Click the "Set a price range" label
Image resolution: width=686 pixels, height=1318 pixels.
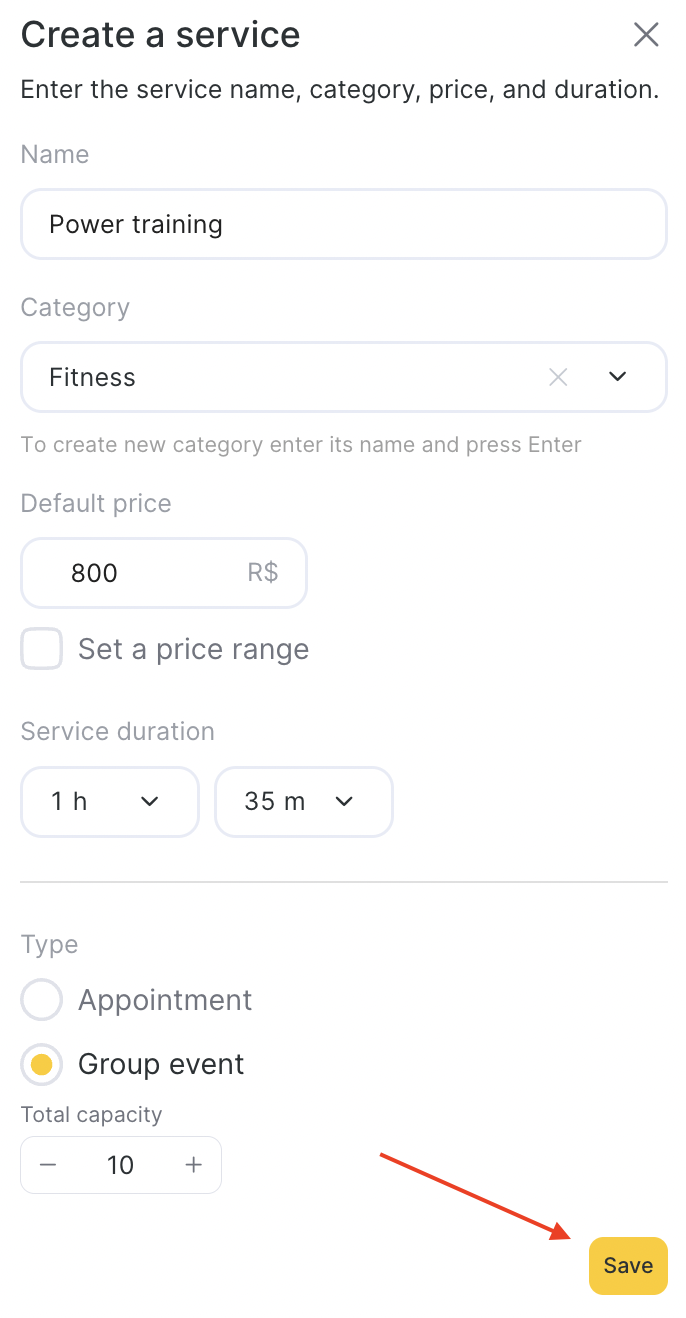click(193, 649)
